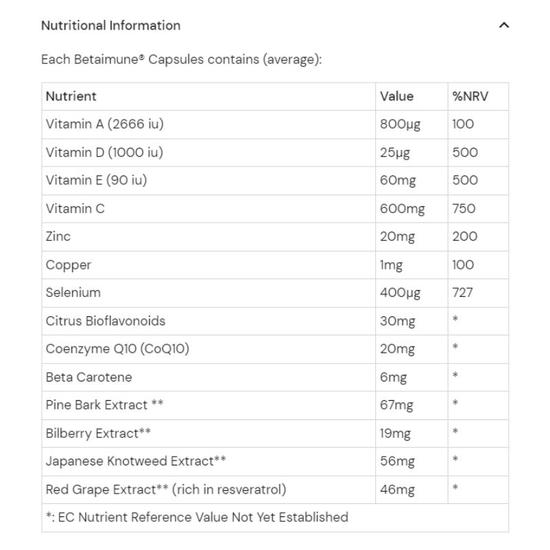Viewport: 550px width, 550px height.
Task: Click the Vitamin D (1000 iu) cell
Action: coord(209,153)
